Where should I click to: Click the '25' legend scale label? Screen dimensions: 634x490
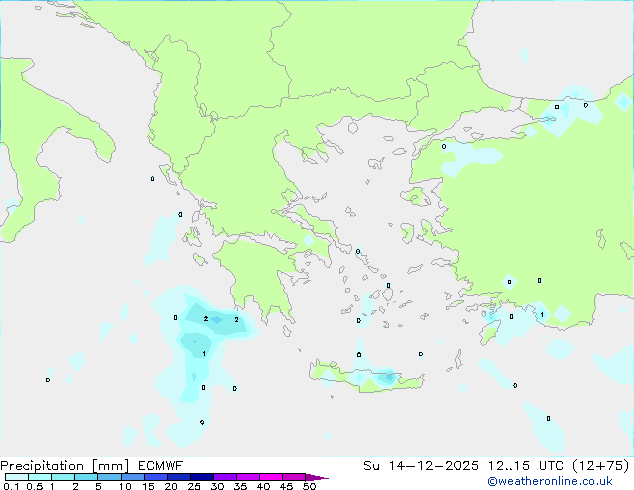[194, 486]
